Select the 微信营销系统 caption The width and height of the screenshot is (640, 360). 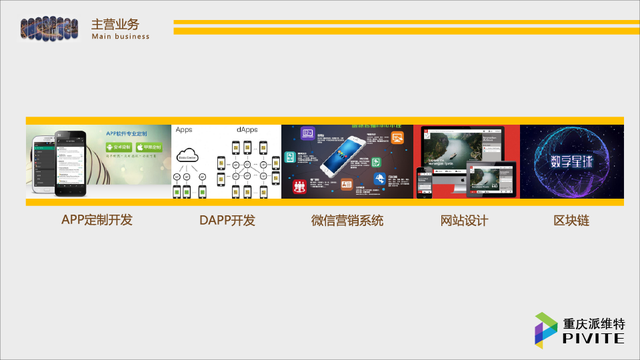pyautogui.click(x=347, y=221)
